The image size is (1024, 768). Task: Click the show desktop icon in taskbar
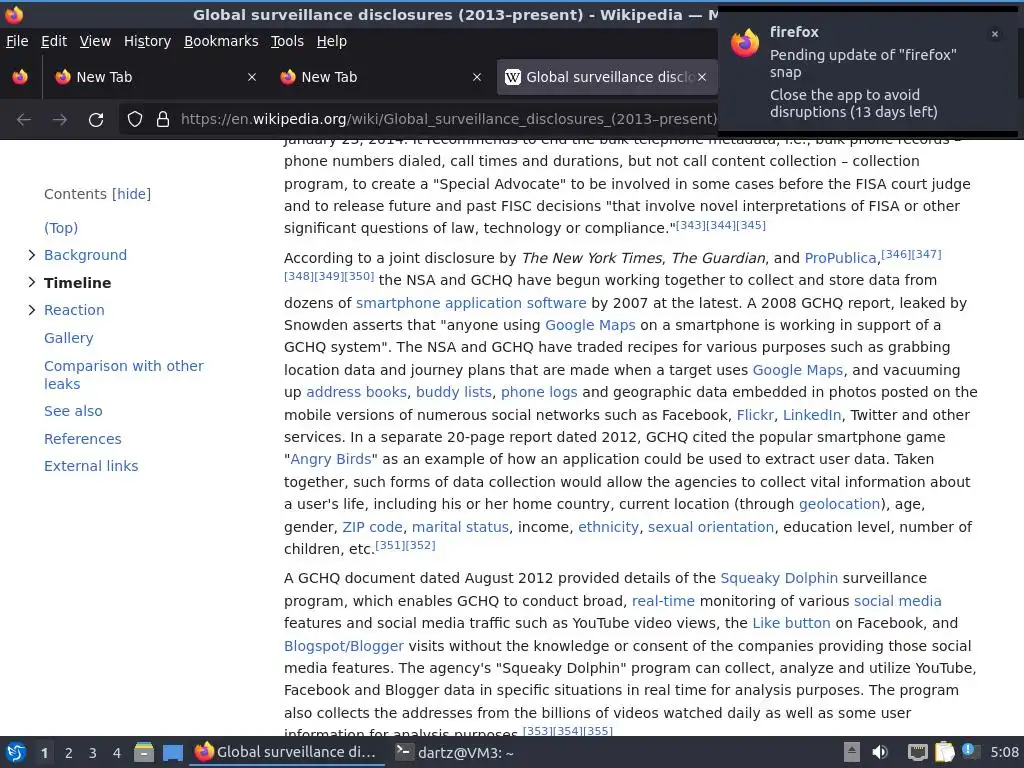[173, 753]
